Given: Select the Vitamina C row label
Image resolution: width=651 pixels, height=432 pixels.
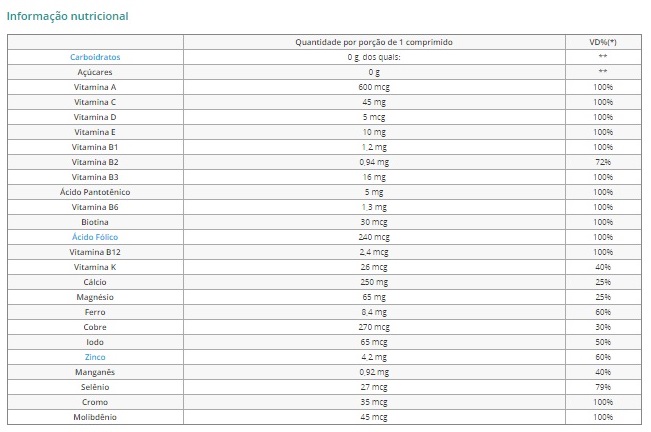Looking at the screenshot, I should point(95,102).
